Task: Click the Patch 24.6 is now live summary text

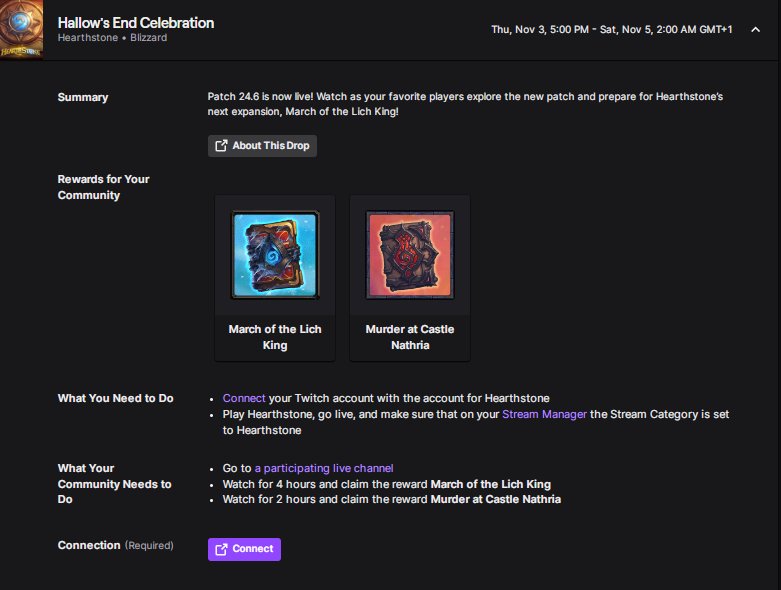Action: coord(465,104)
